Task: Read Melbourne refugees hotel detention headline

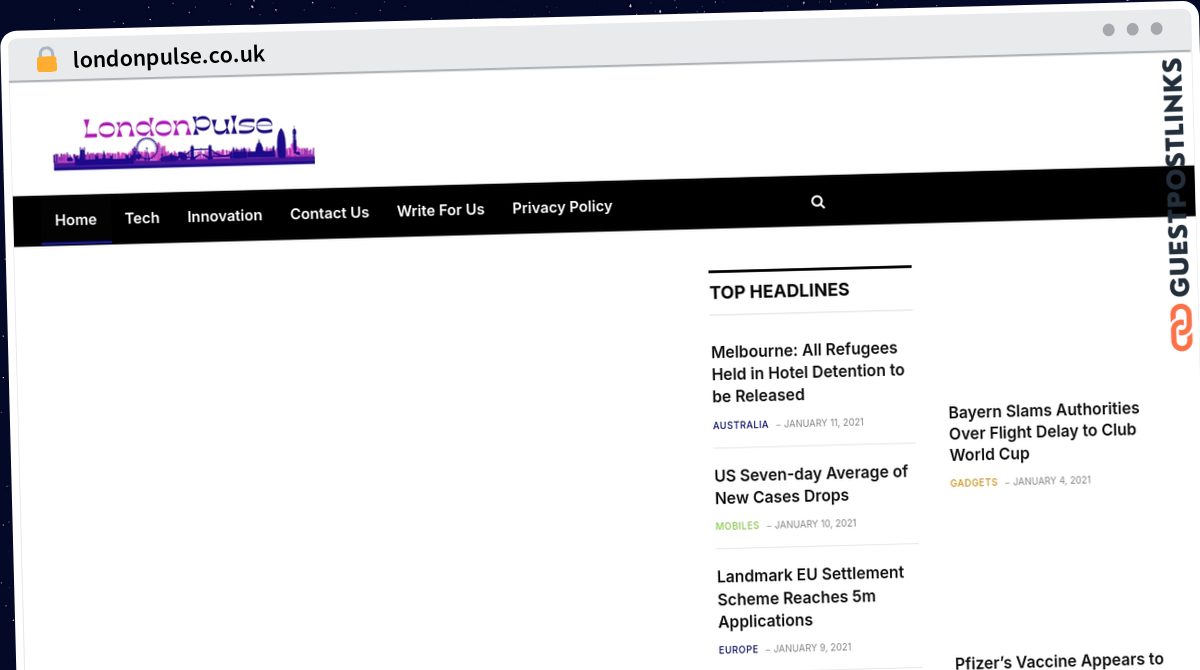Action: coord(808,372)
